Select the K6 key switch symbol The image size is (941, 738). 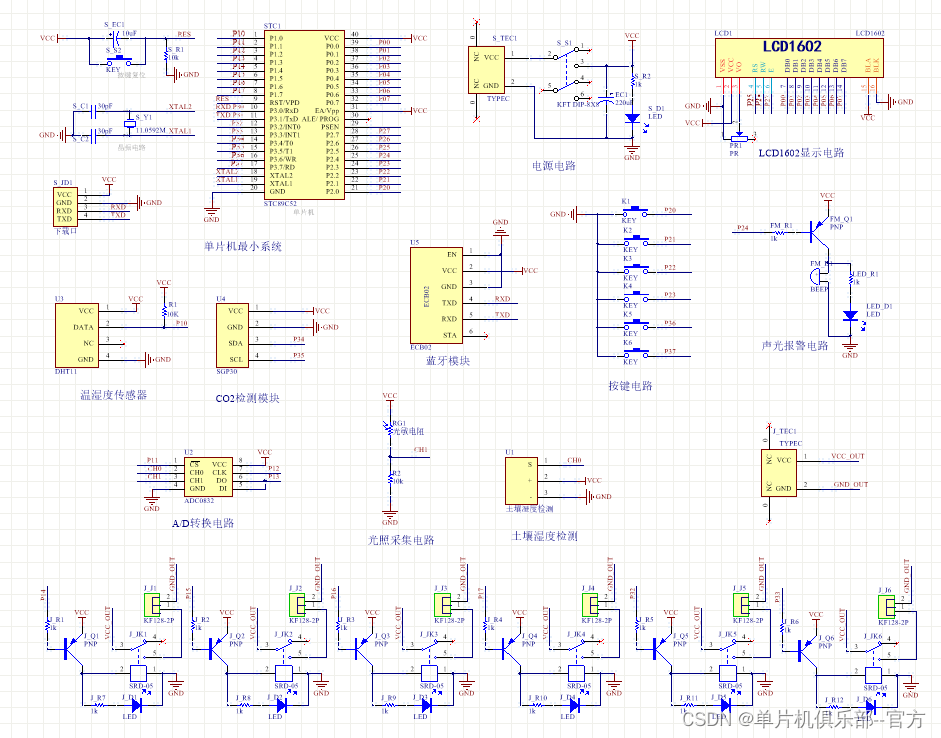tap(635, 353)
